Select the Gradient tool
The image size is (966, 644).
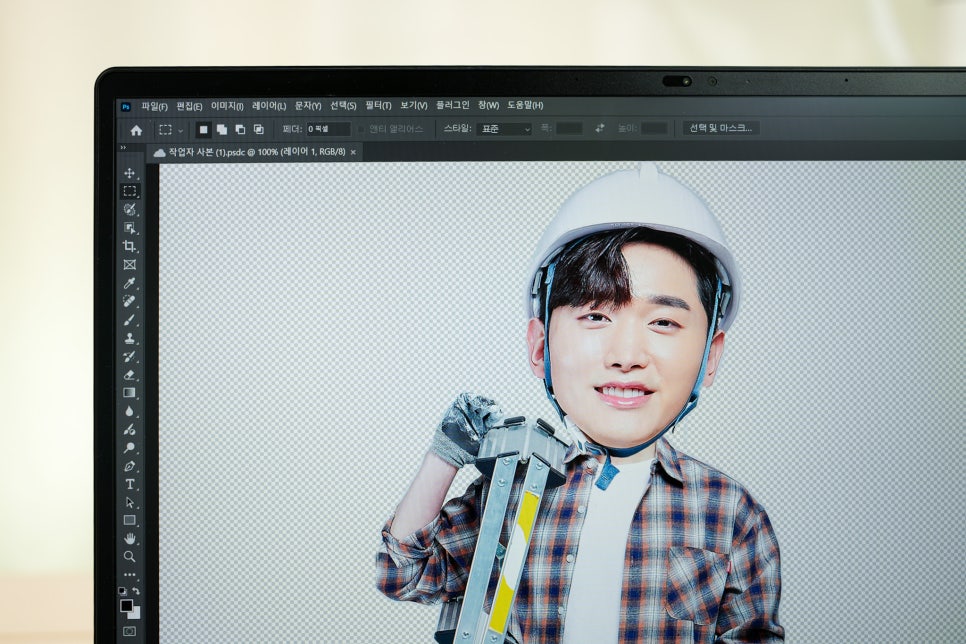tap(129, 393)
